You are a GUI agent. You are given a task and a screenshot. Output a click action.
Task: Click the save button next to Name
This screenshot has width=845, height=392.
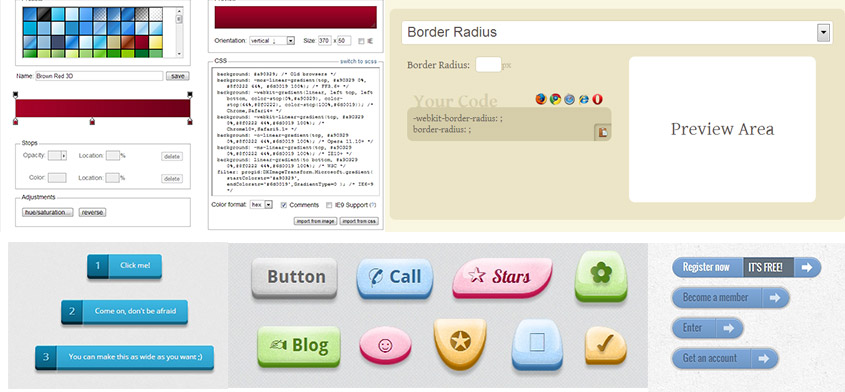tap(177, 76)
